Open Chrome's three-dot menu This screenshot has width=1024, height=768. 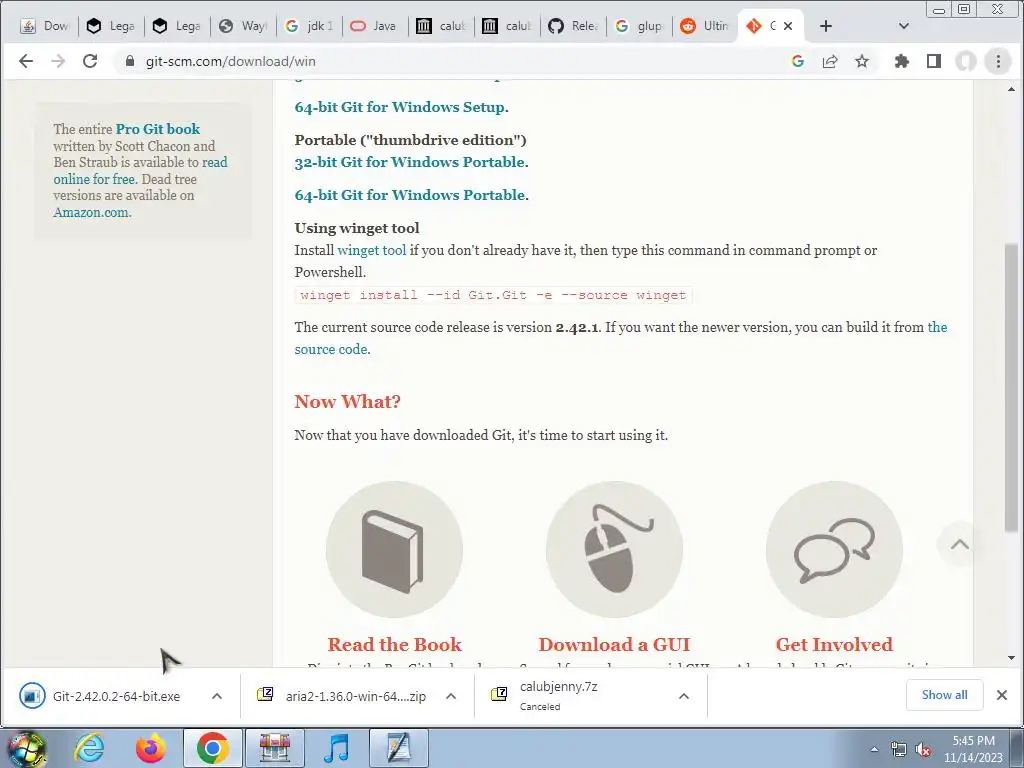point(998,61)
